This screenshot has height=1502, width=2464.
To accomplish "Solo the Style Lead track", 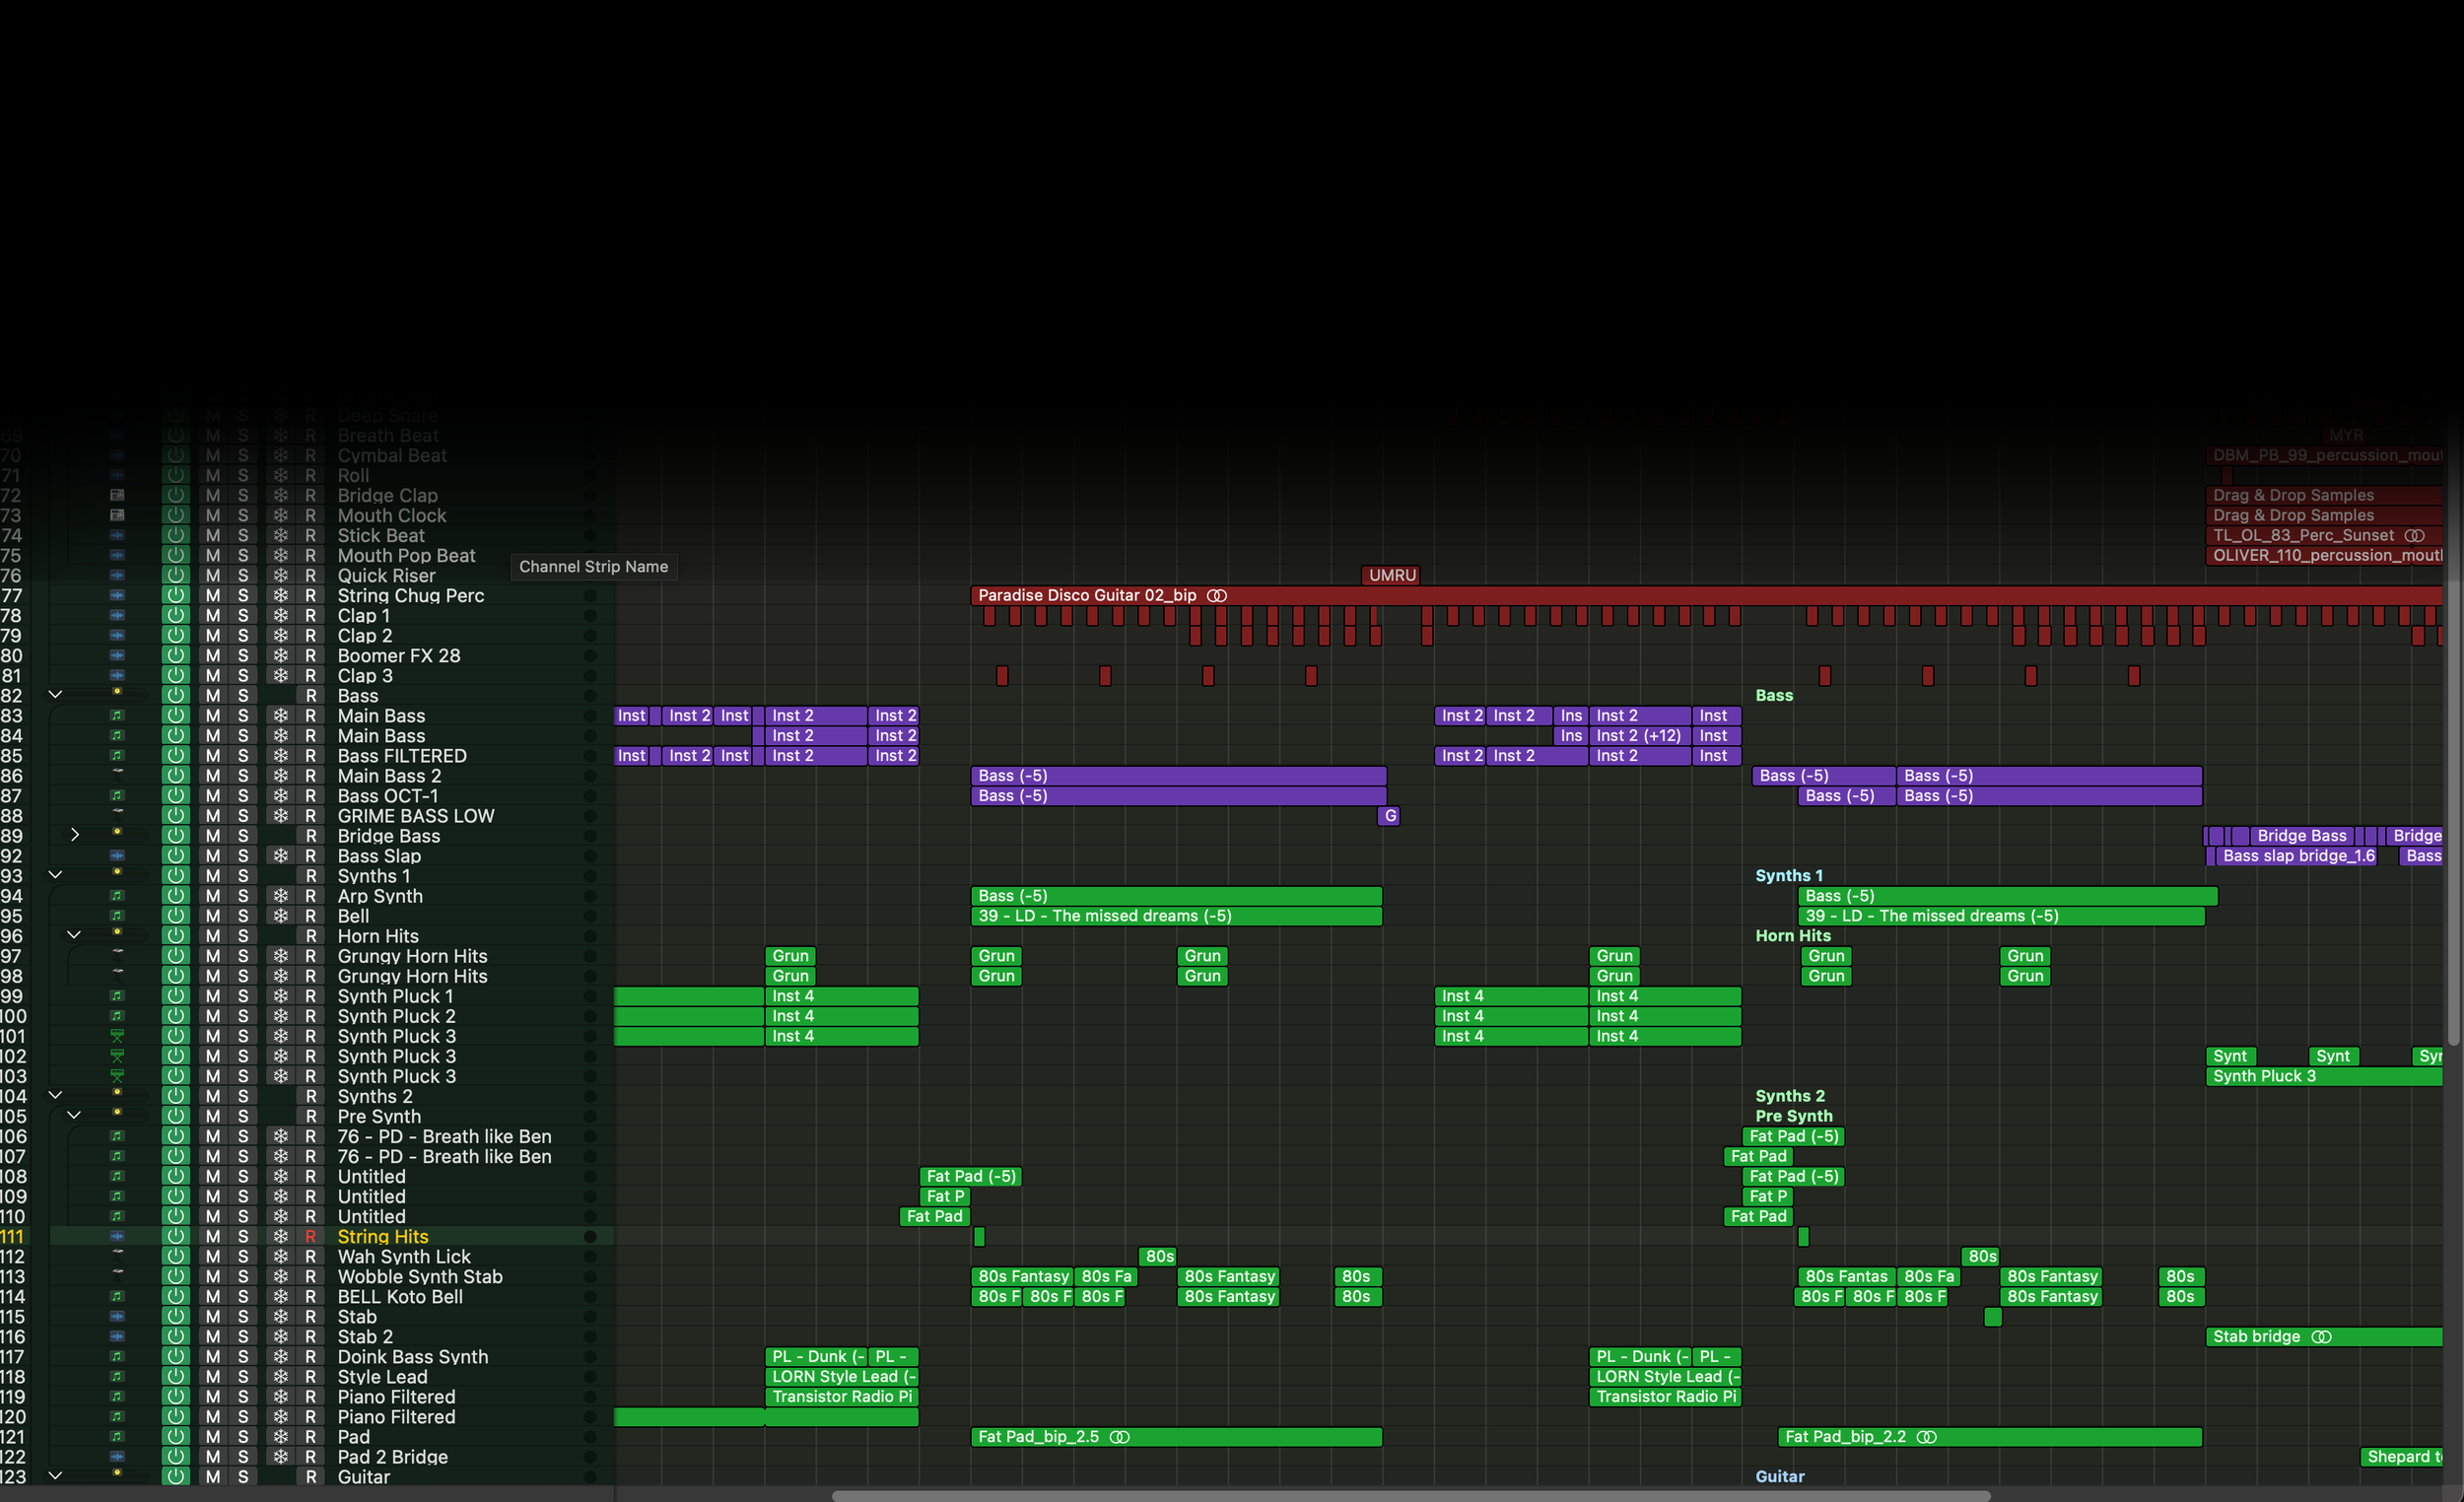I will coord(243,1377).
